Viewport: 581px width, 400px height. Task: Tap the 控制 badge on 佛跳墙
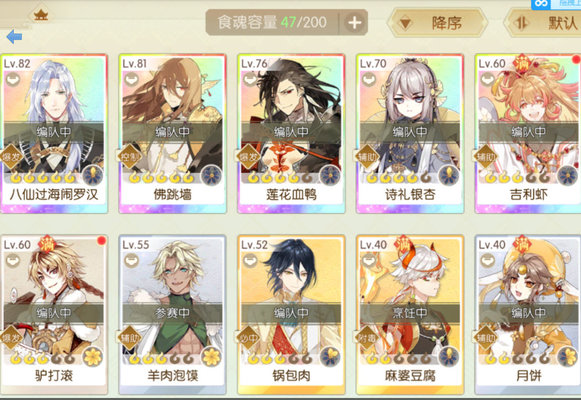(x=130, y=157)
